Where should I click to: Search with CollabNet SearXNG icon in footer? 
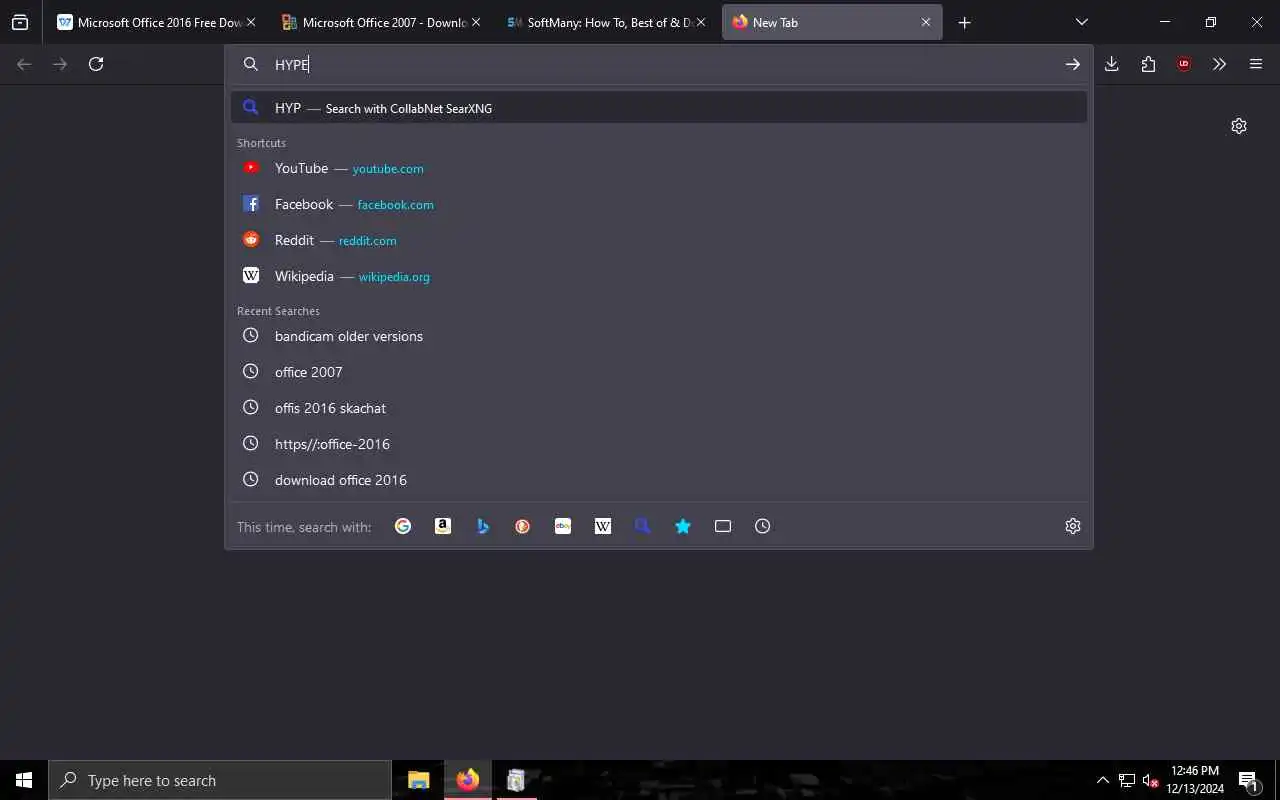click(x=643, y=526)
